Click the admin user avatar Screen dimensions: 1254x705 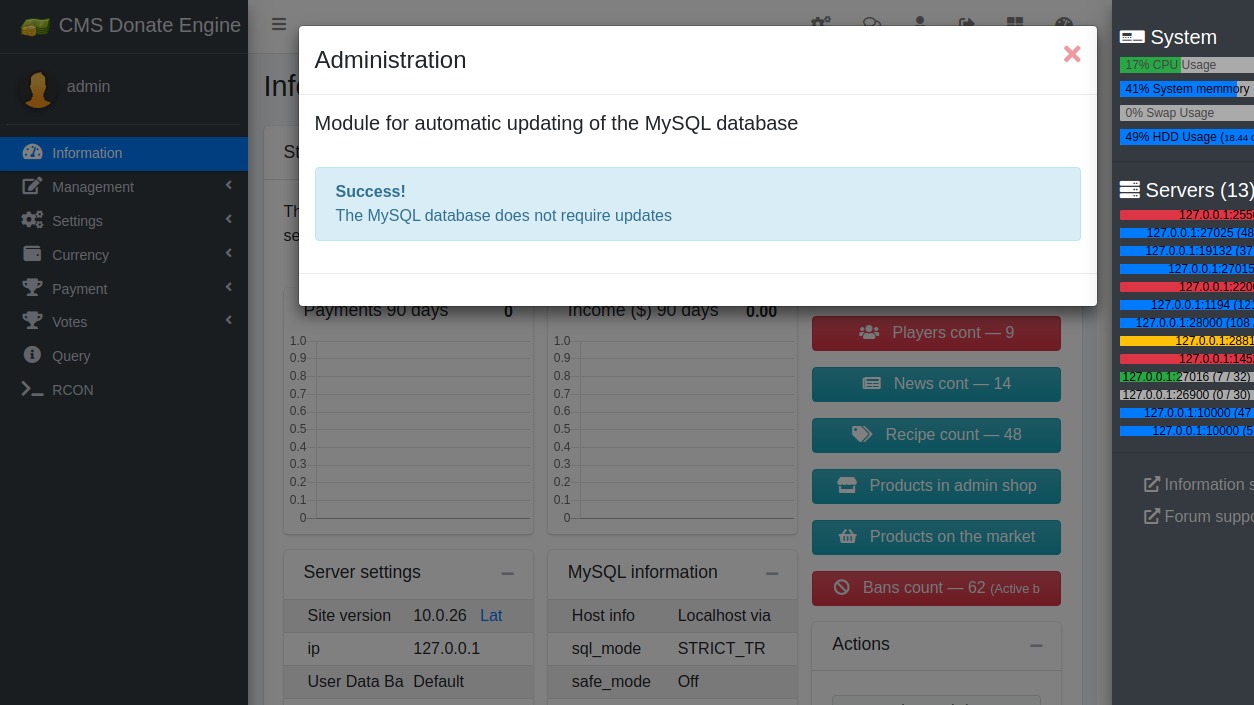click(38, 89)
